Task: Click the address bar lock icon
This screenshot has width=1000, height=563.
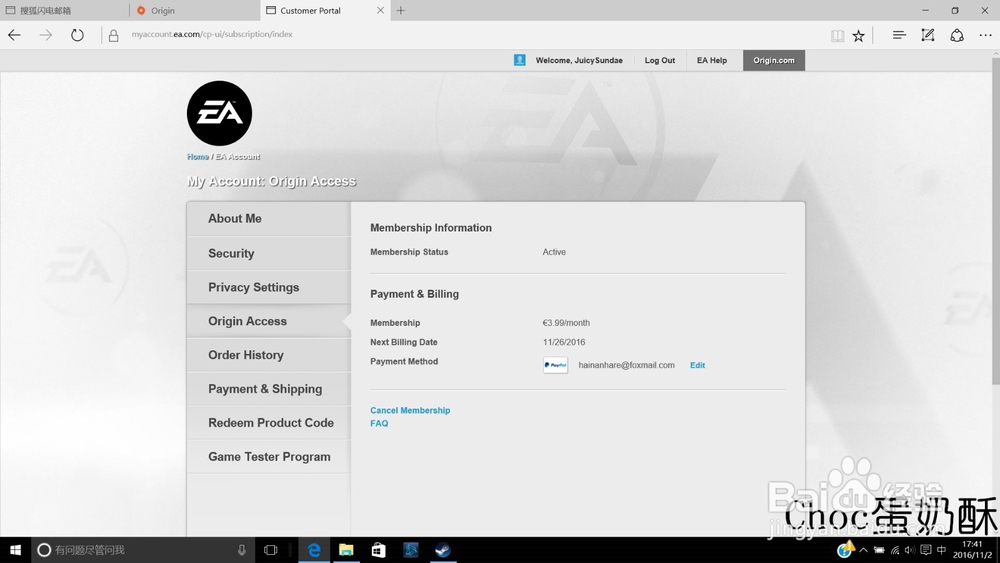Action: (x=114, y=36)
